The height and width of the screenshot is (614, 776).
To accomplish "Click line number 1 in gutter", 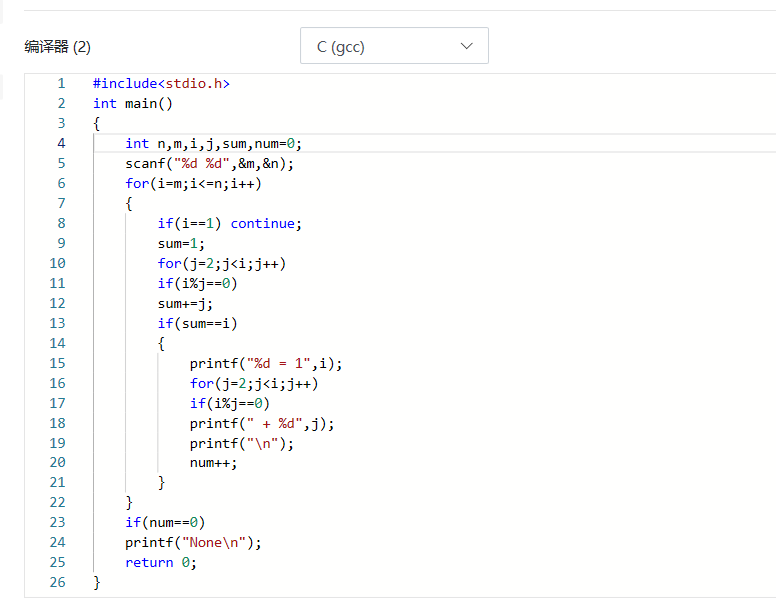I will click(61, 83).
